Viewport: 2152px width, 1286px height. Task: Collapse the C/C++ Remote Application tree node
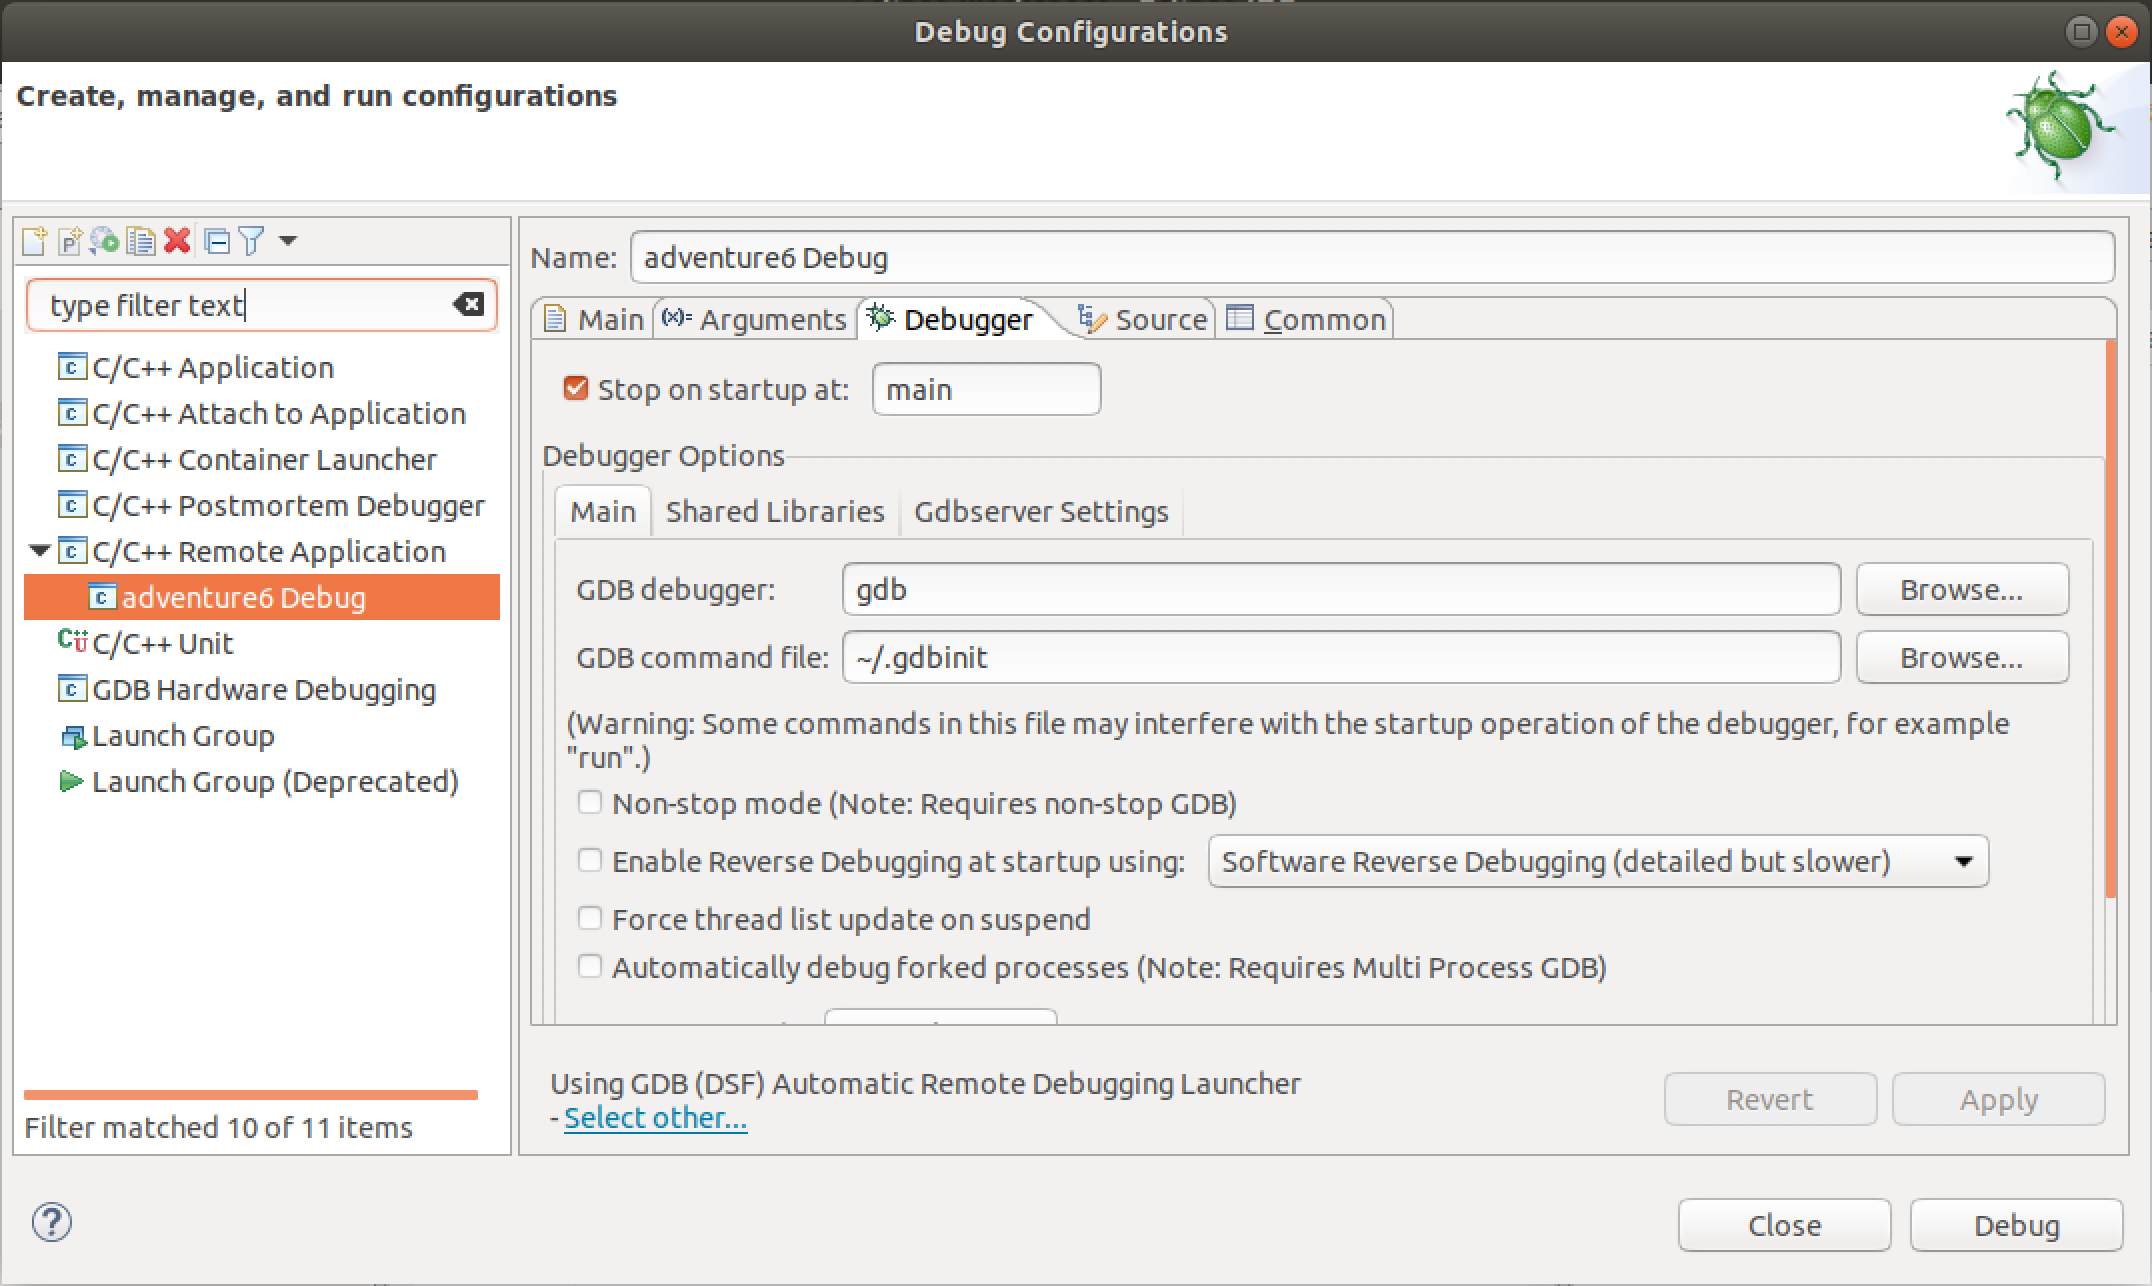[x=40, y=550]
